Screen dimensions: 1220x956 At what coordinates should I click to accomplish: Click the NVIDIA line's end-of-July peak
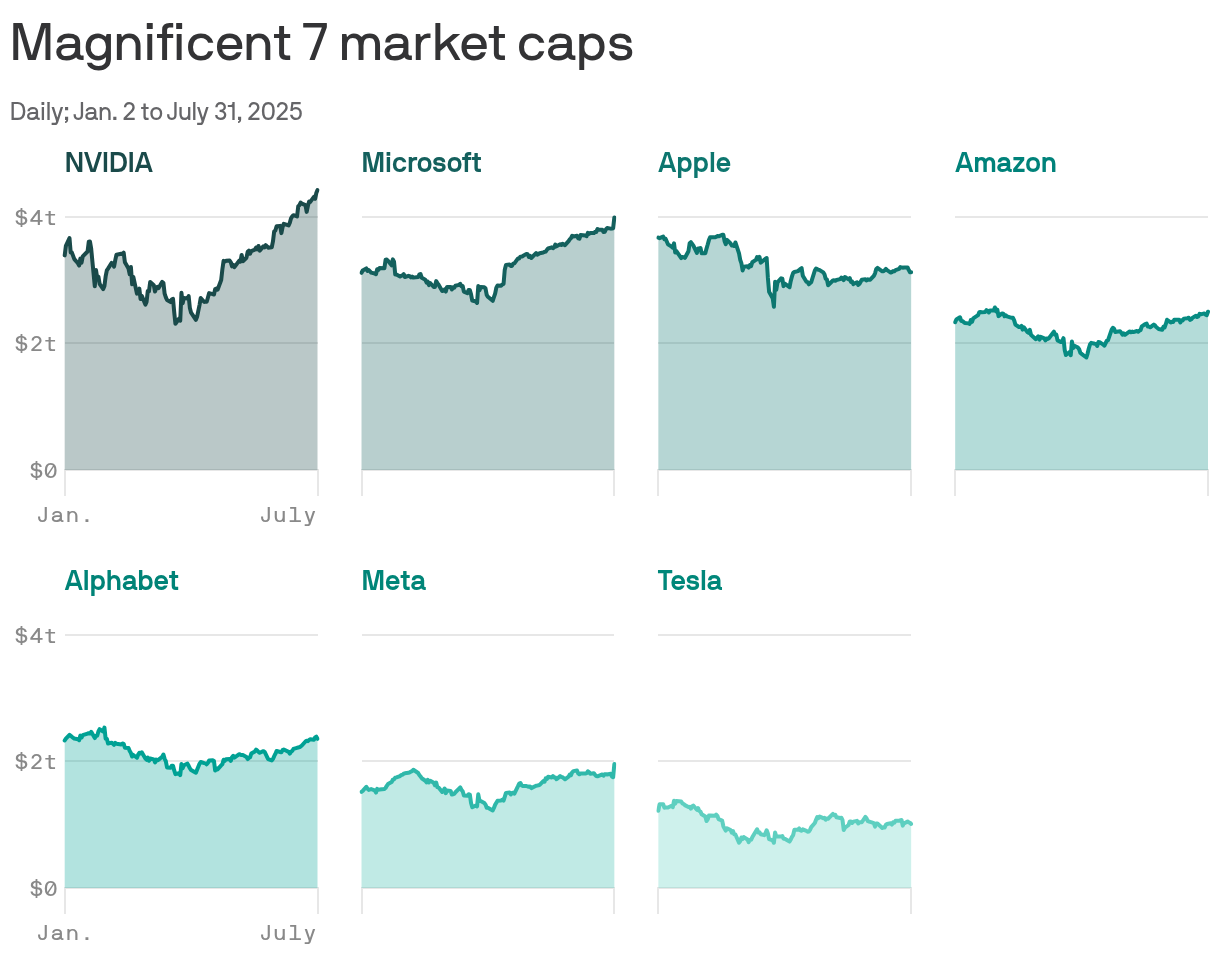[x=317, y=190]
